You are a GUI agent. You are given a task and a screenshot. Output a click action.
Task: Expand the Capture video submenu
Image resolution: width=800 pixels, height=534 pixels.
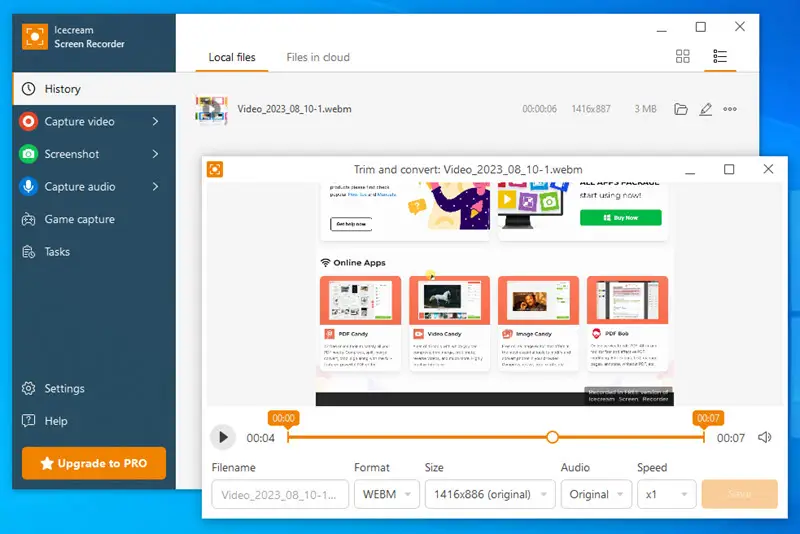click(155, 122)
